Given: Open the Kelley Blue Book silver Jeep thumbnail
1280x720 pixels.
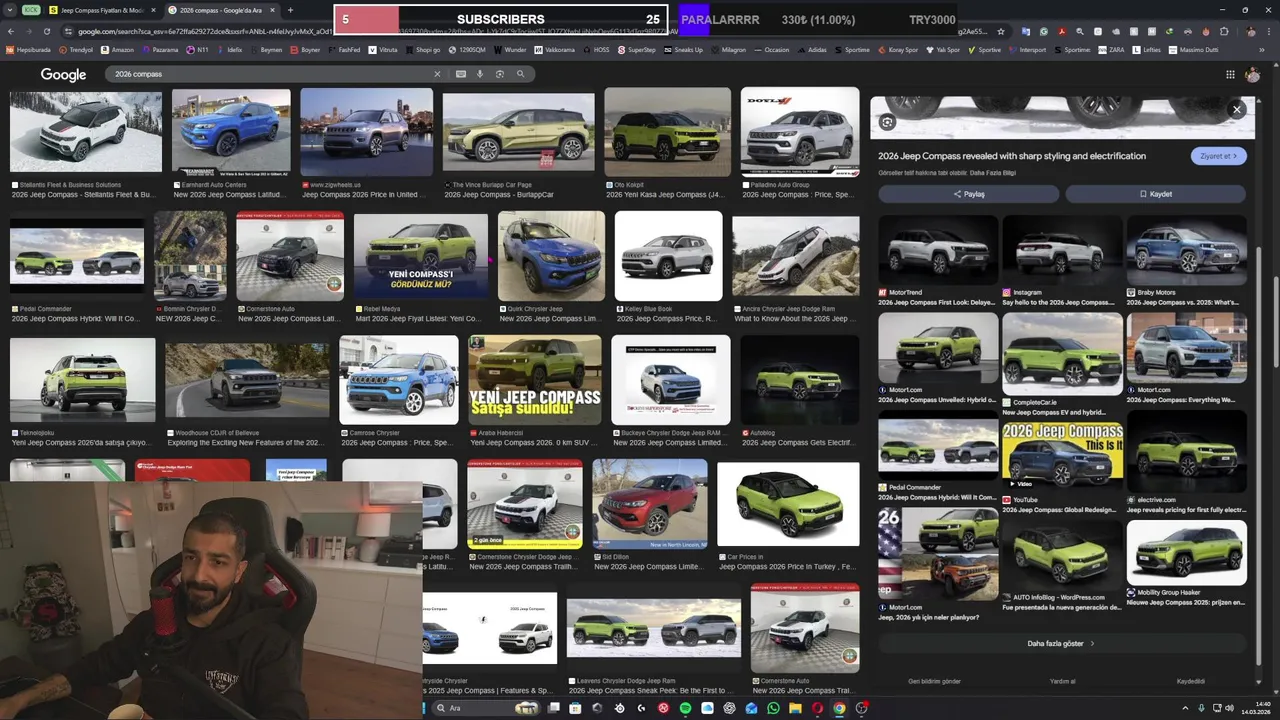Looking at the screenshot, I should (668, 256).
